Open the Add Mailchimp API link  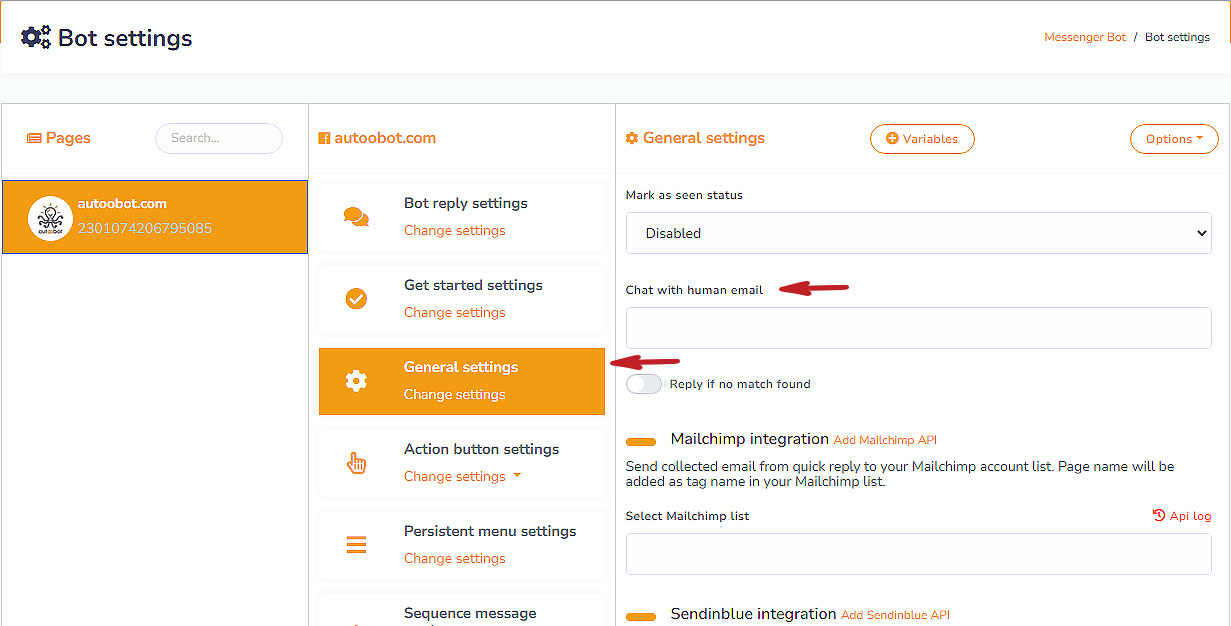click(x=885, y=440)
